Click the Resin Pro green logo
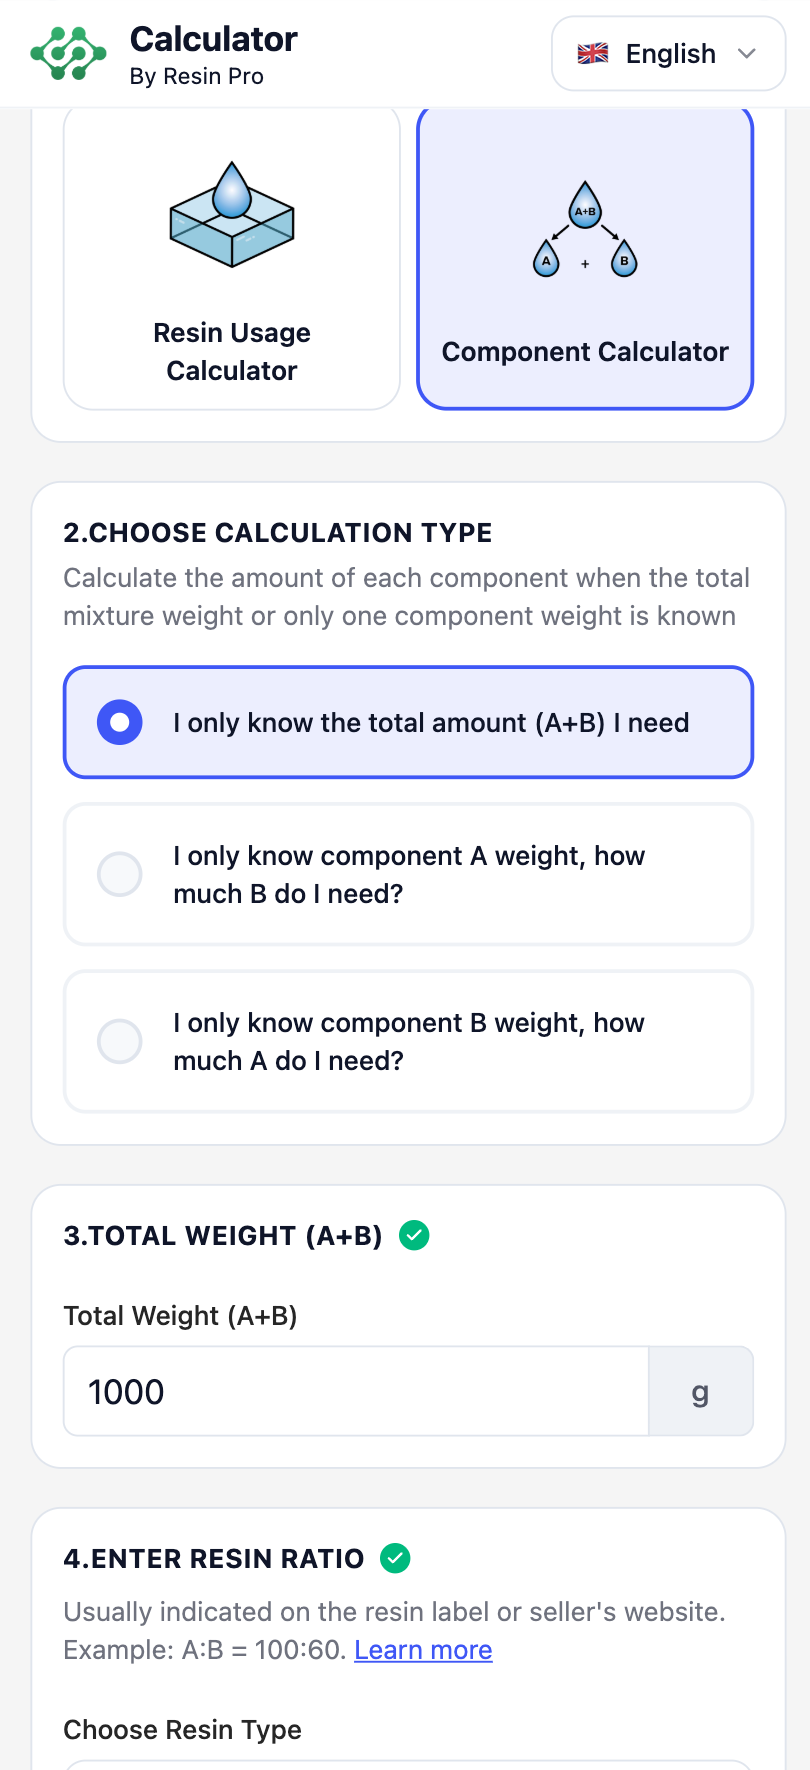810x1770 pixels. tap(68, 54)
